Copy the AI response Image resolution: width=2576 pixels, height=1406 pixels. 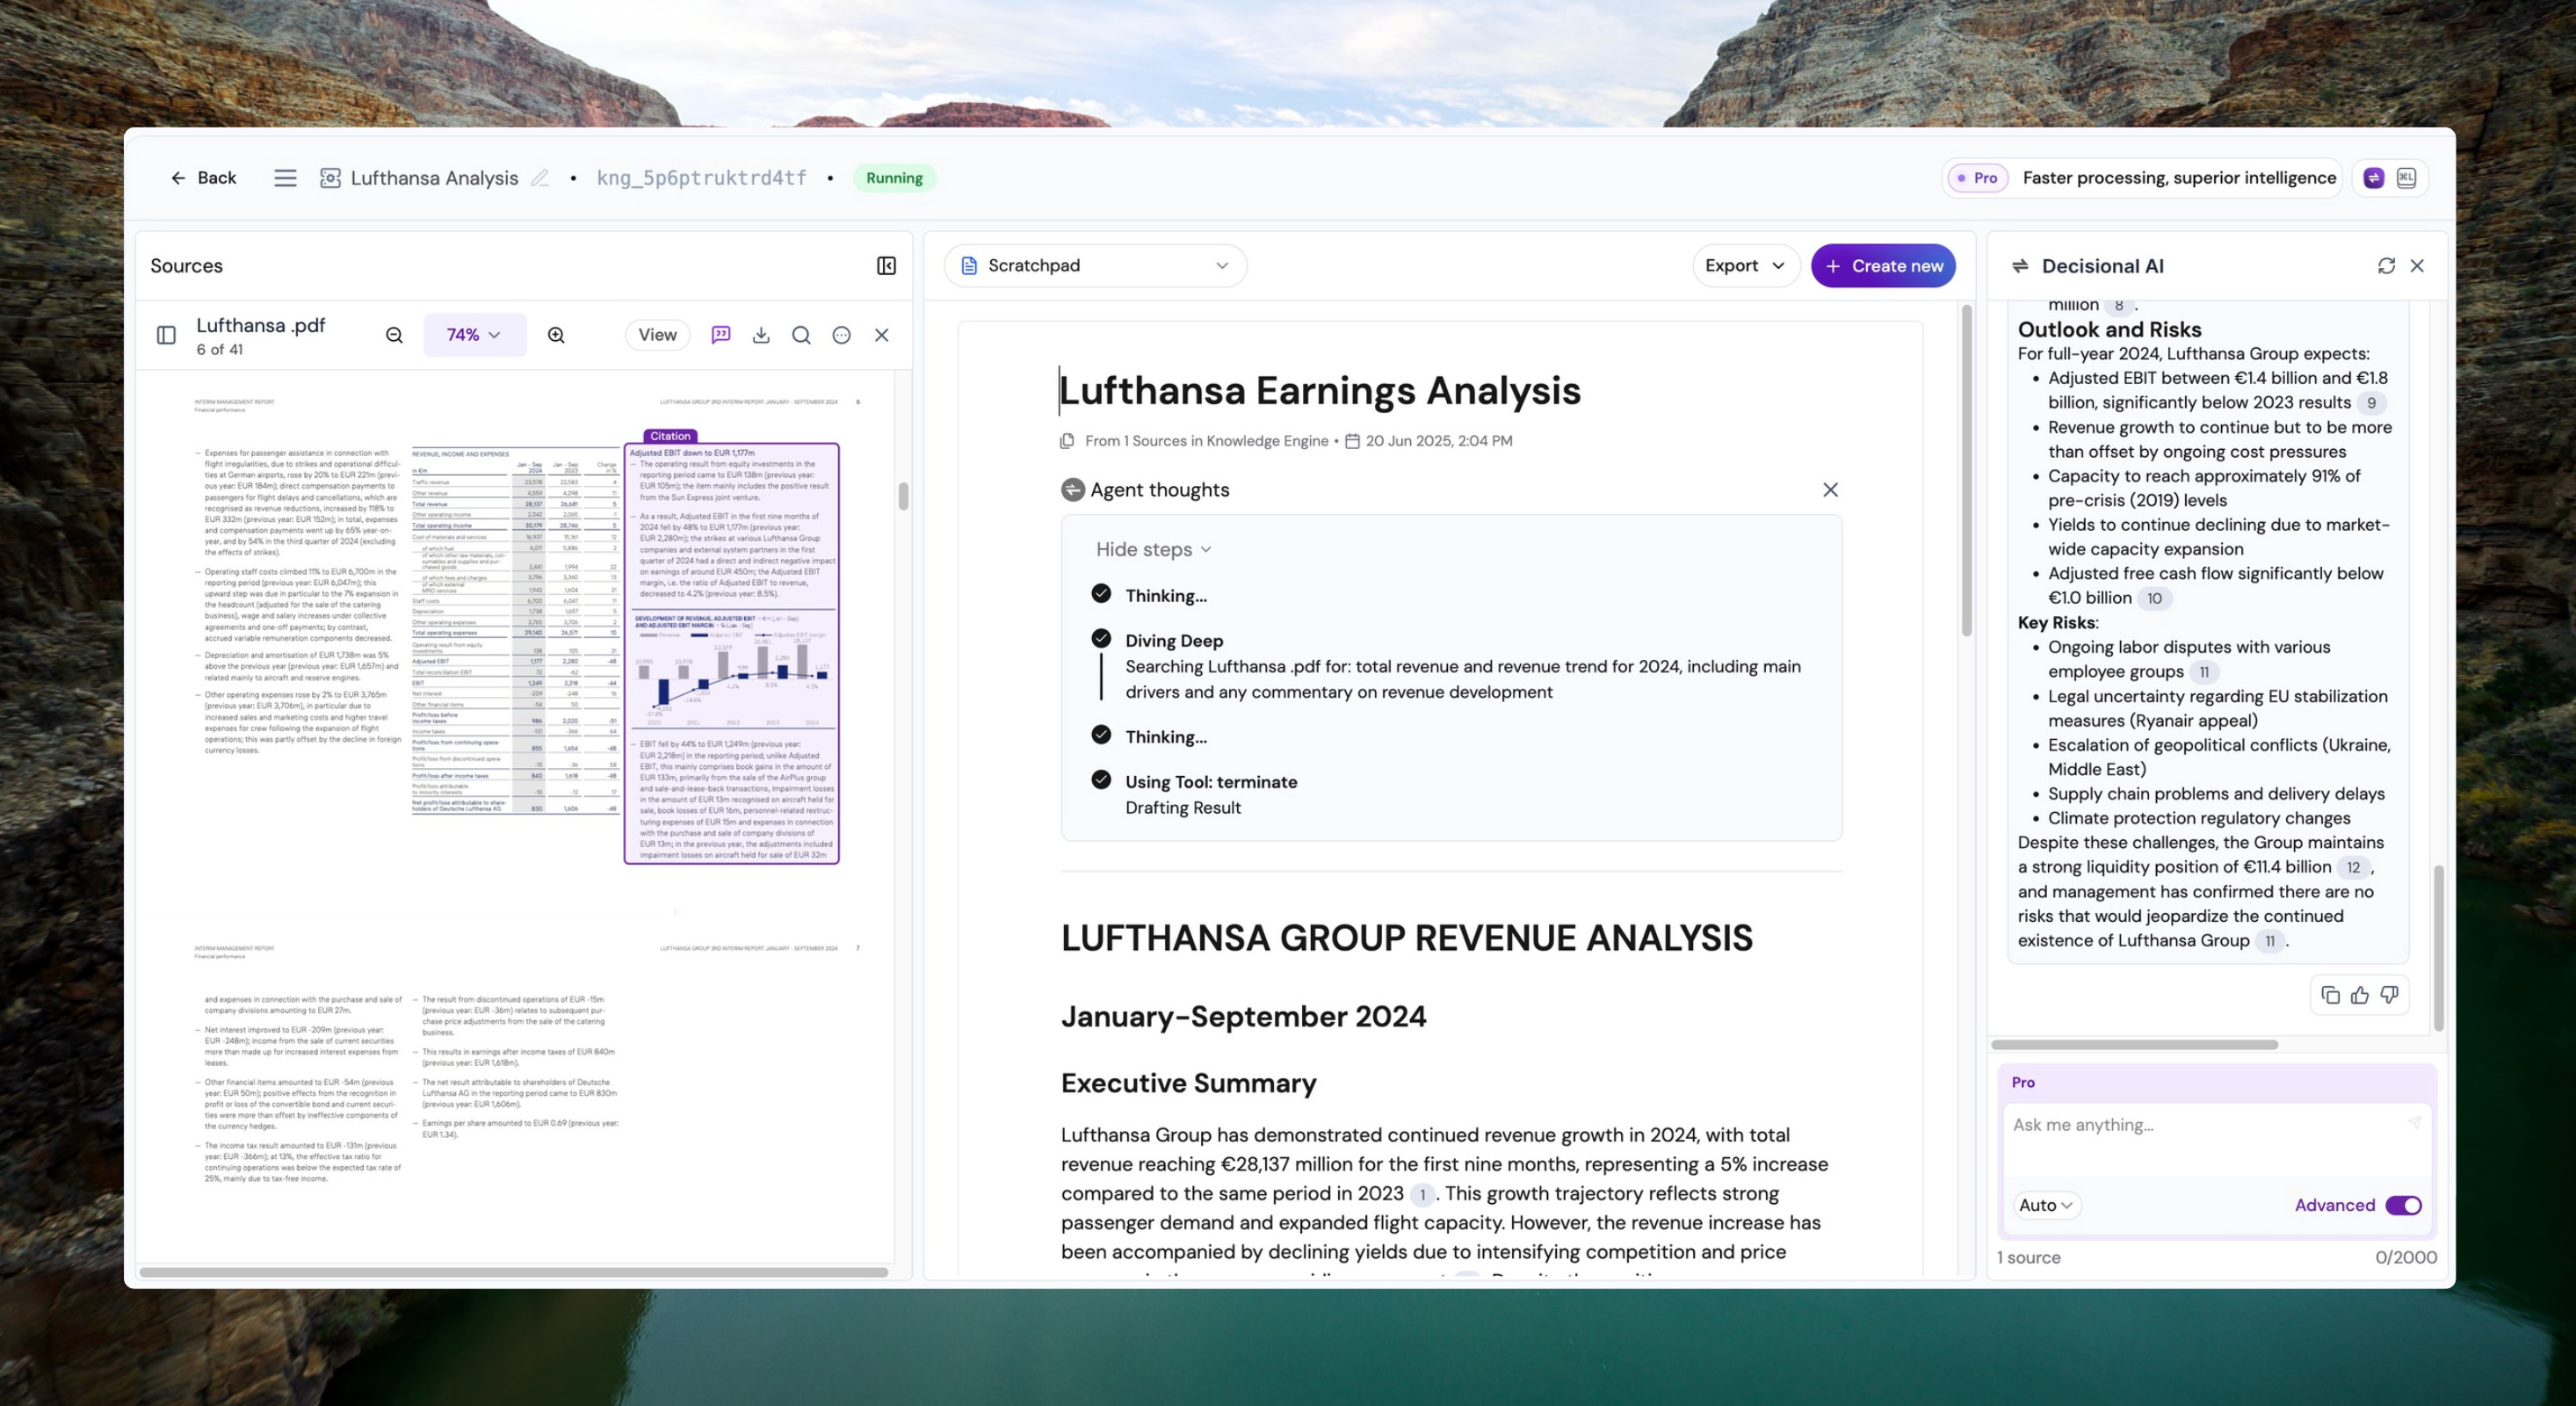pyautogui.click(x=2330, y=995)
